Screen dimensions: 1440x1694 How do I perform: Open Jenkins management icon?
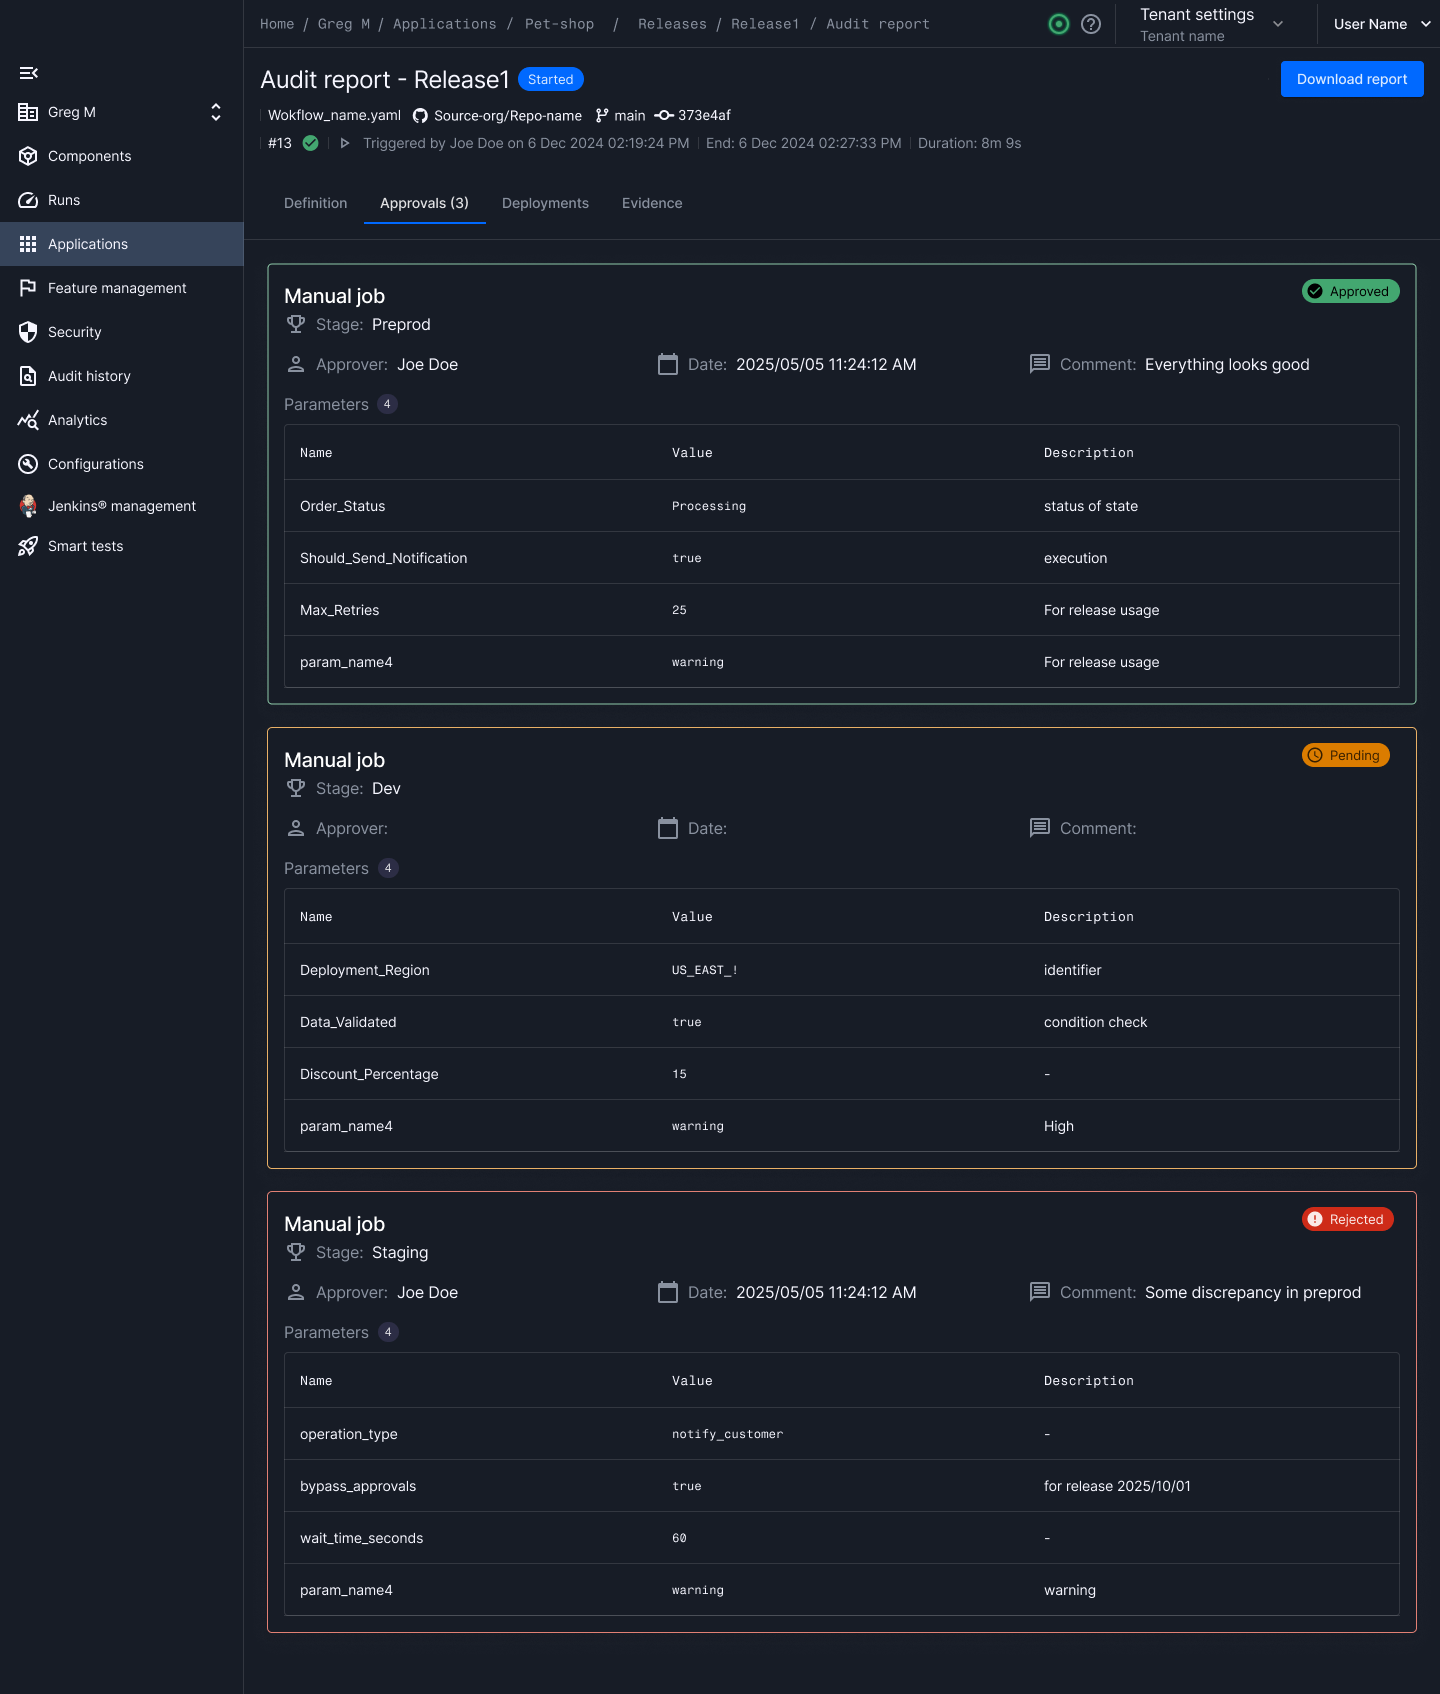(x=28, y=506)
